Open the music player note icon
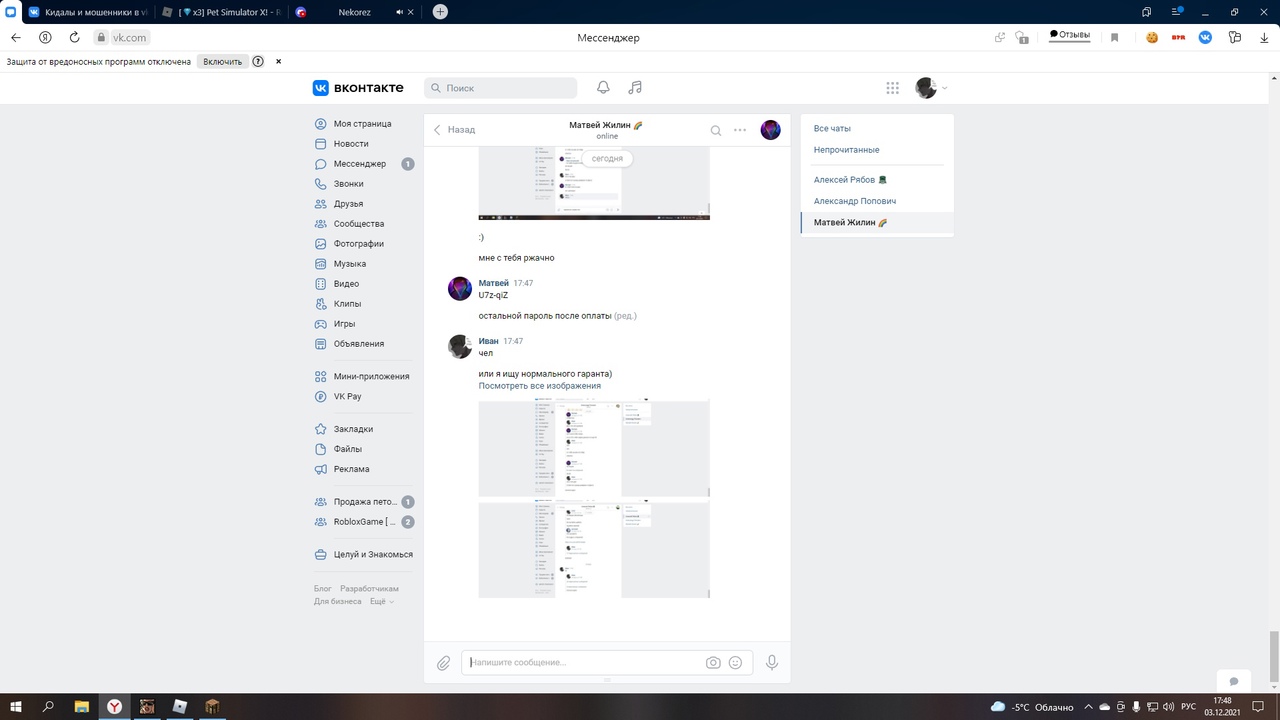The image size is (1280, 720). click(635, 88)
